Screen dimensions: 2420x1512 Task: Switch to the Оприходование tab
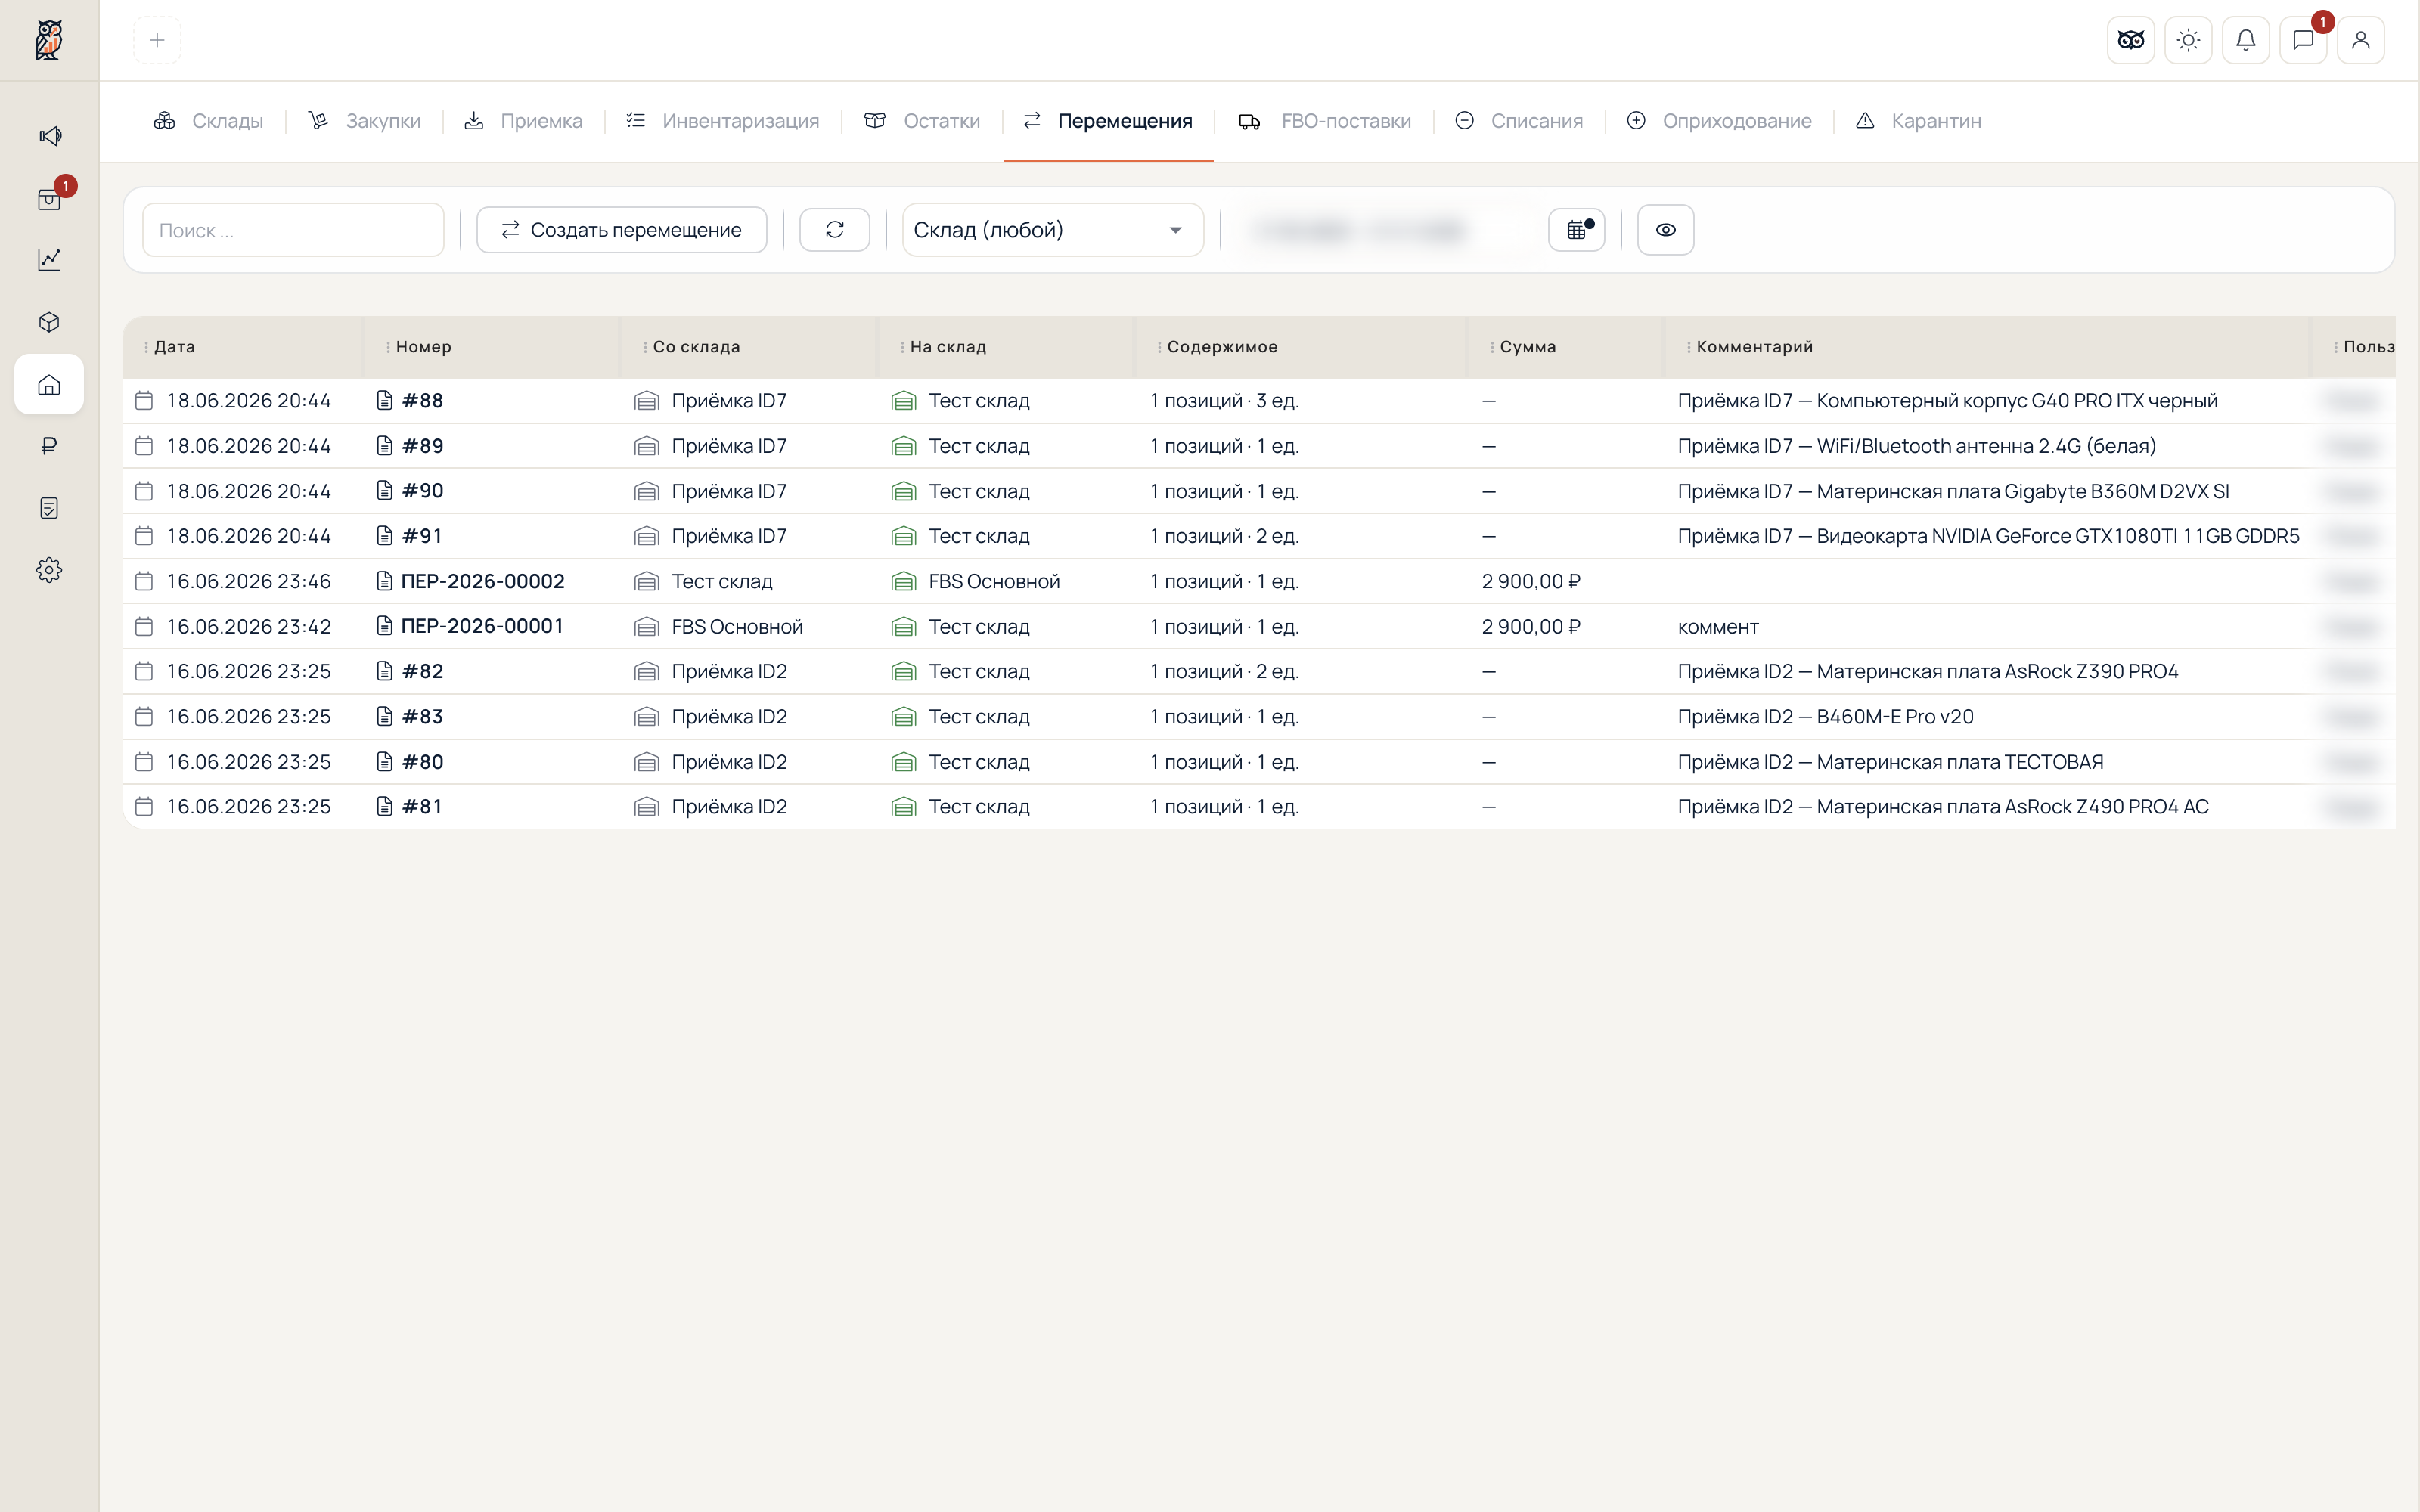[x=1719, y=121]
